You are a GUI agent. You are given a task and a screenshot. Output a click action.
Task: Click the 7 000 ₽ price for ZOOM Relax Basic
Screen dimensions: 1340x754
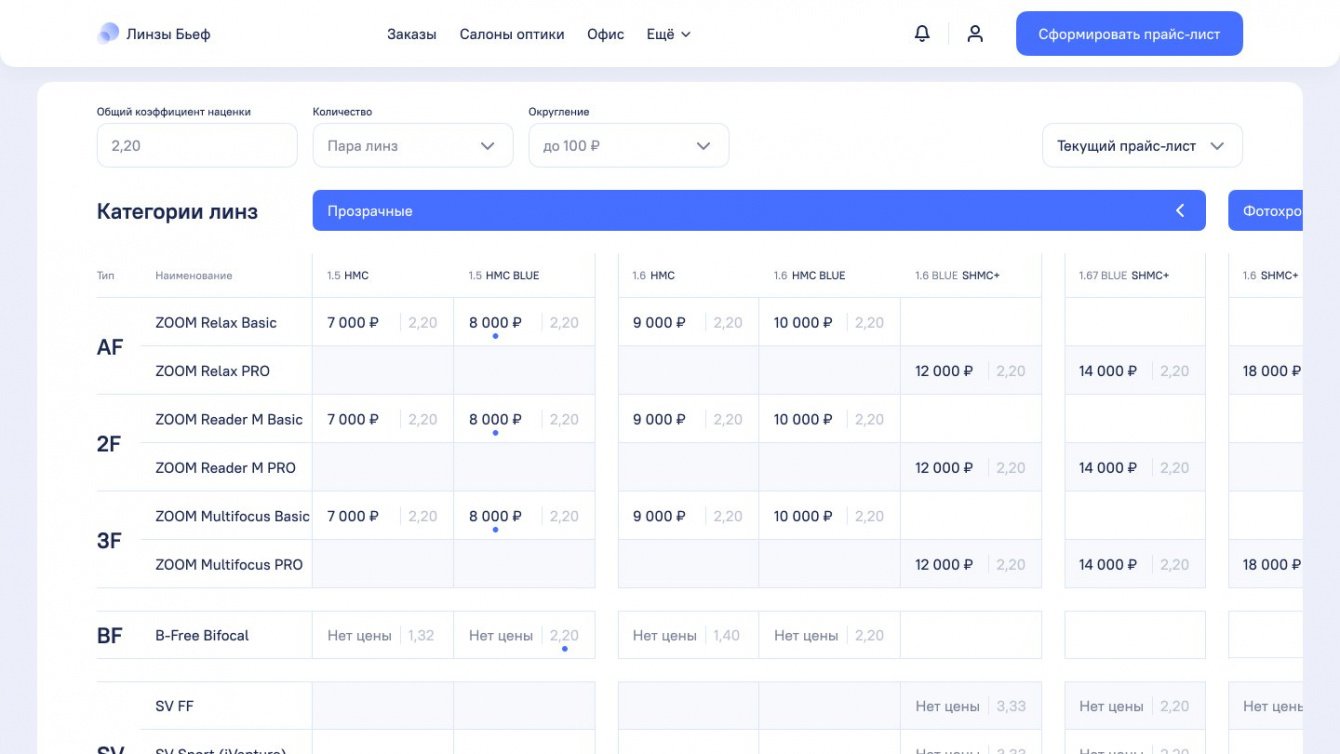(x=353, y=323)
